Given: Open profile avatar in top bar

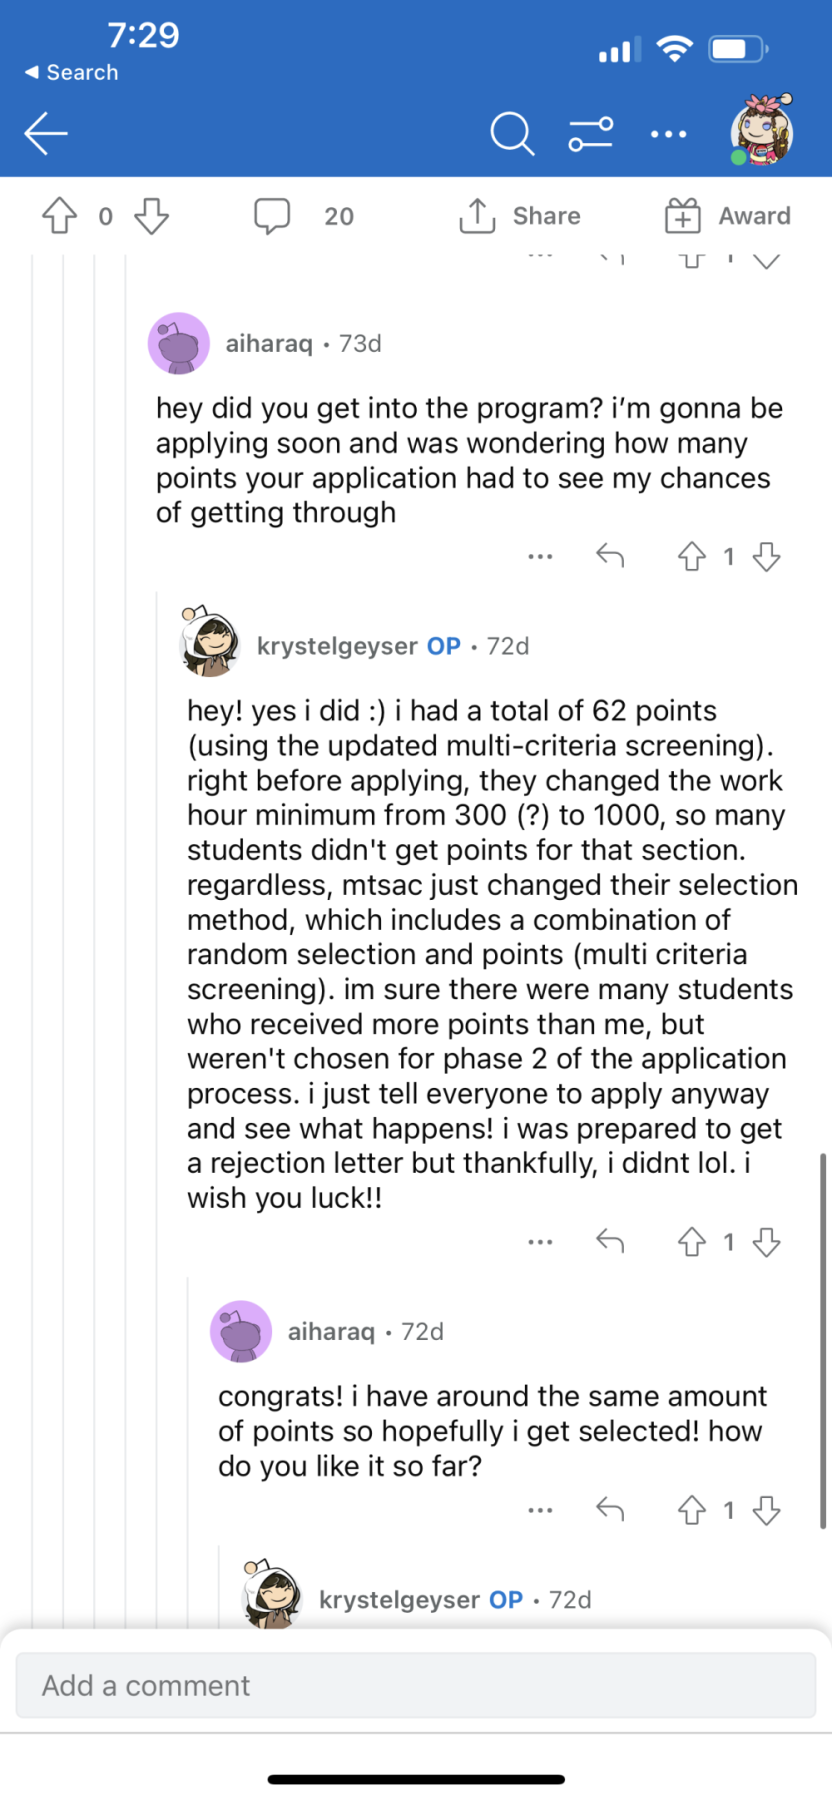Looking at the screenshot, I should click(762, 130).
